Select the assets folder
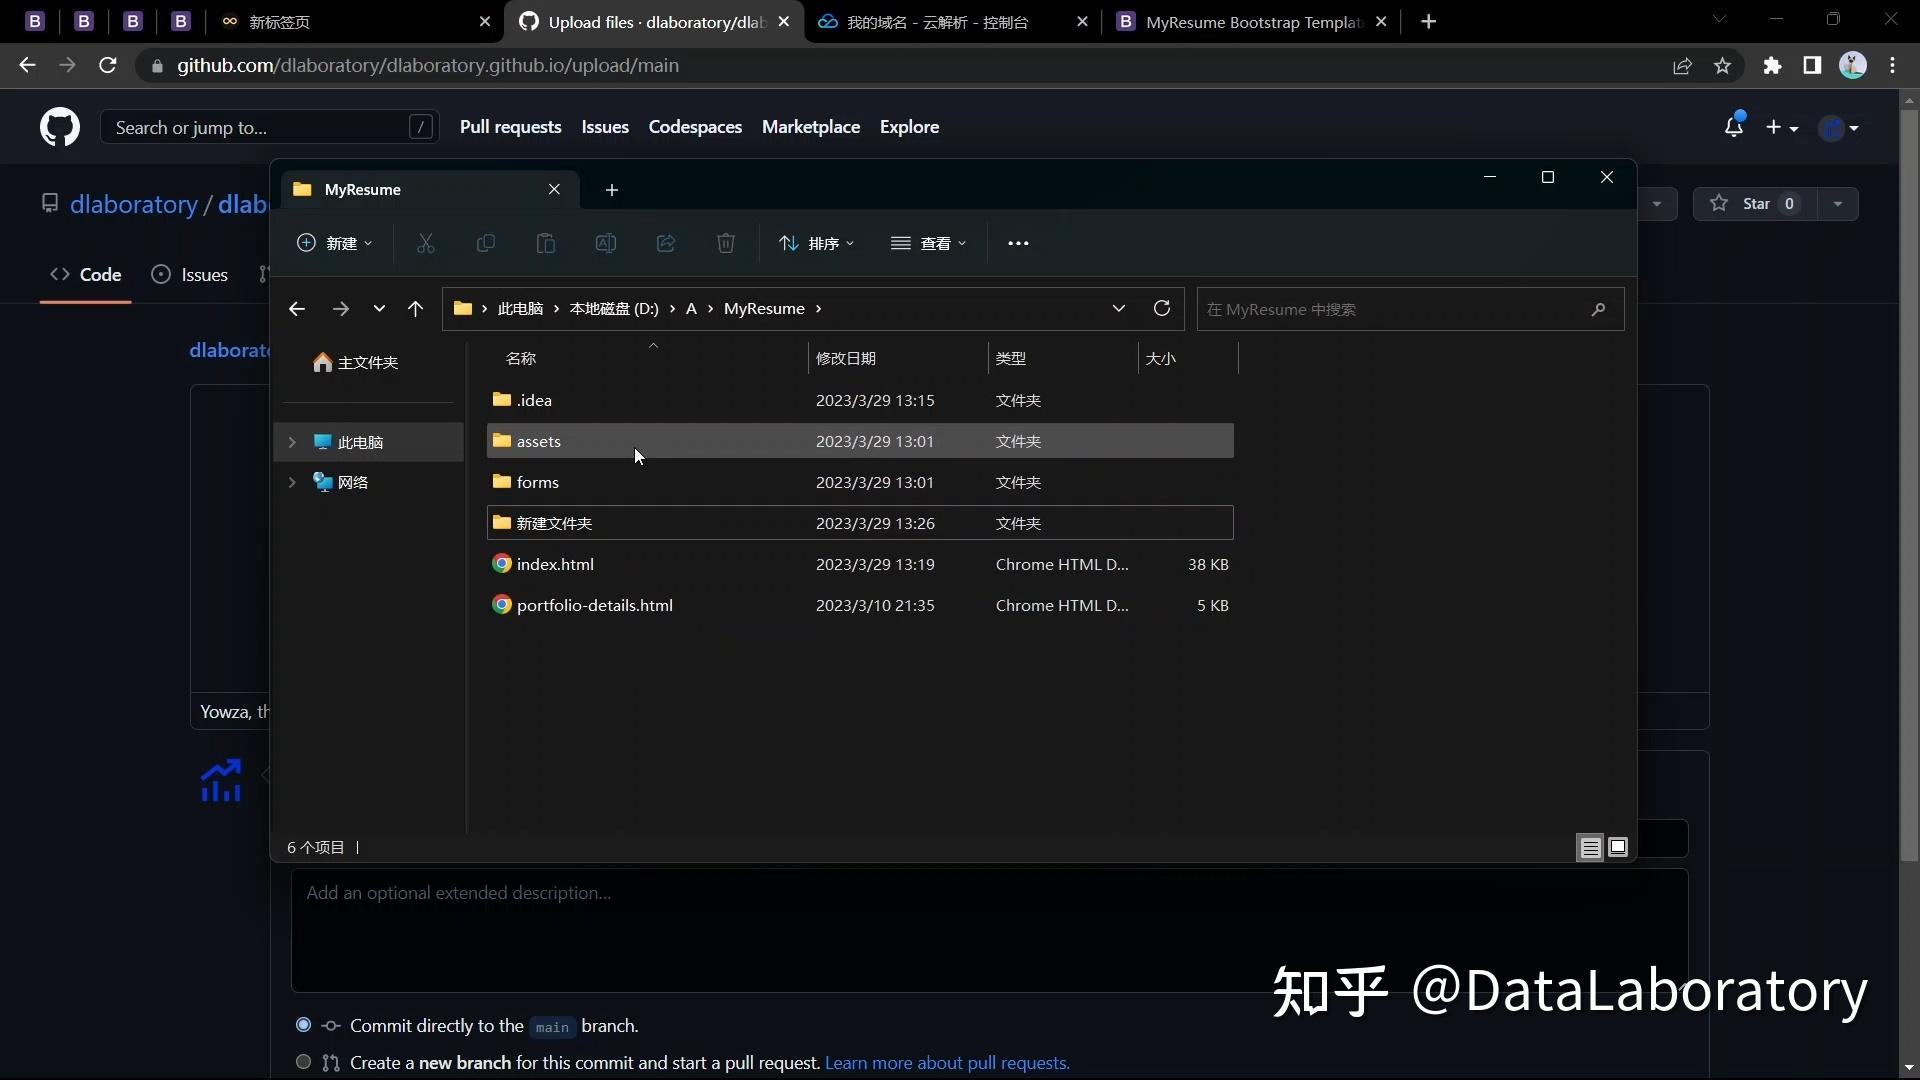 click(860, 441)
